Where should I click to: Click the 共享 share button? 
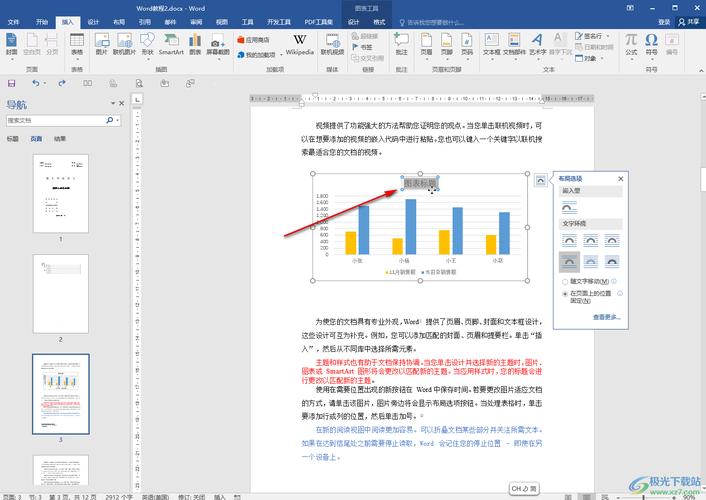coord(689,22)
